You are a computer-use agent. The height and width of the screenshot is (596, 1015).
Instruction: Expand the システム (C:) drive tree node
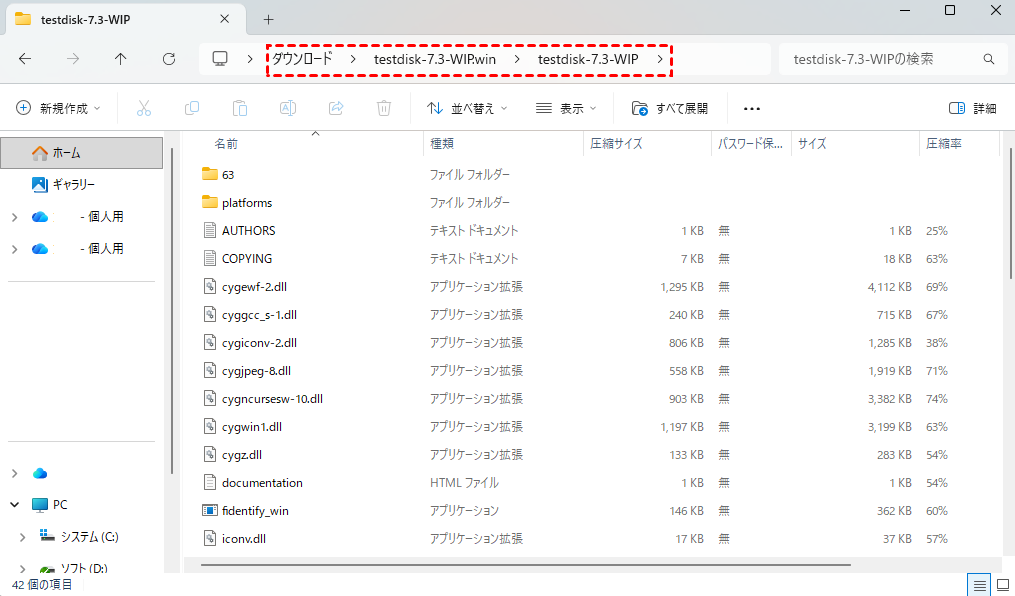[22, 537]
